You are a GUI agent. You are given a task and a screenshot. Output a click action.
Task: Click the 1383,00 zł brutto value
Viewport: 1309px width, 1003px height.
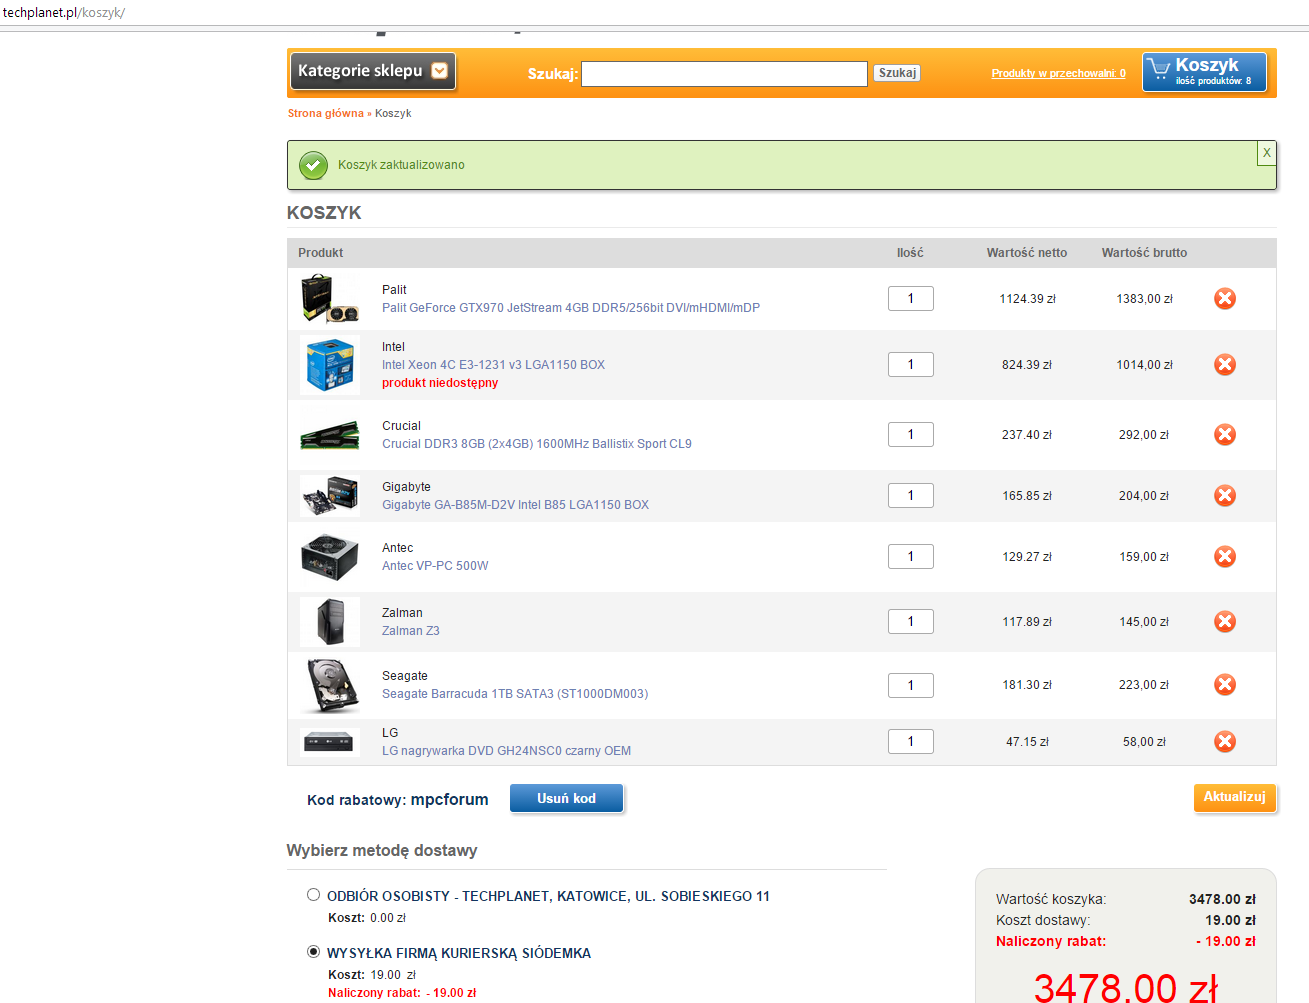click(x=1145, y=299)
